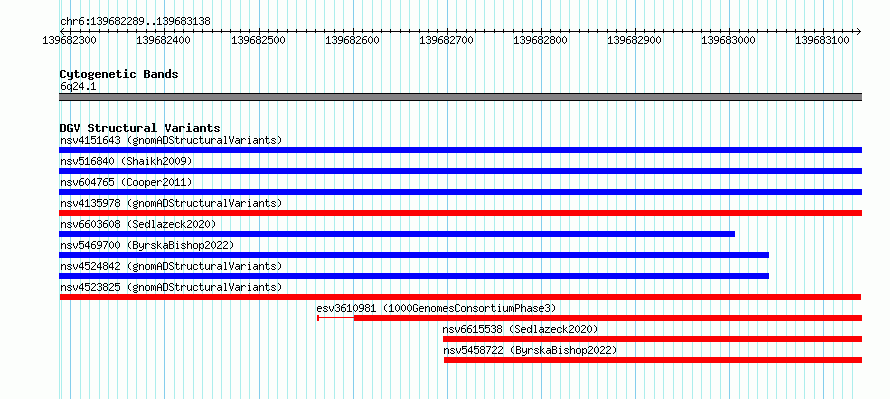Click the red bar under nsv5458722
The height and width of the screenshot is (399, 890).
[x=653, y=360]
